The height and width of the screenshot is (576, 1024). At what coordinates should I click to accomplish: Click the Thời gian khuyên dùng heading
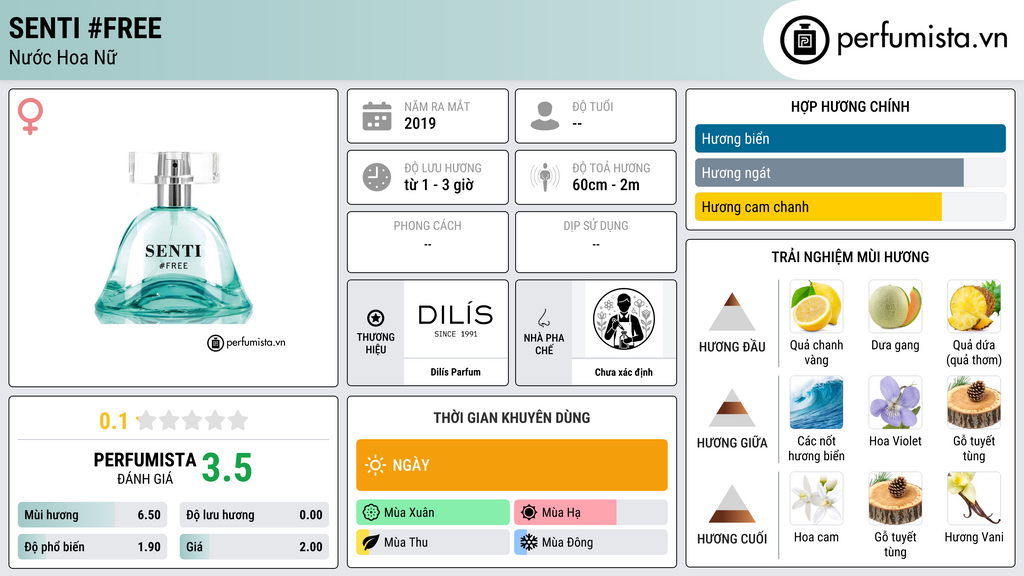coord(511,417)
